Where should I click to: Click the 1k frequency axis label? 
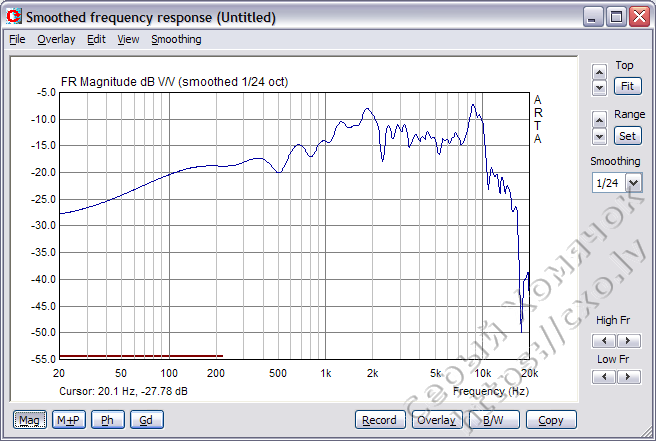[x=325, y=373]
